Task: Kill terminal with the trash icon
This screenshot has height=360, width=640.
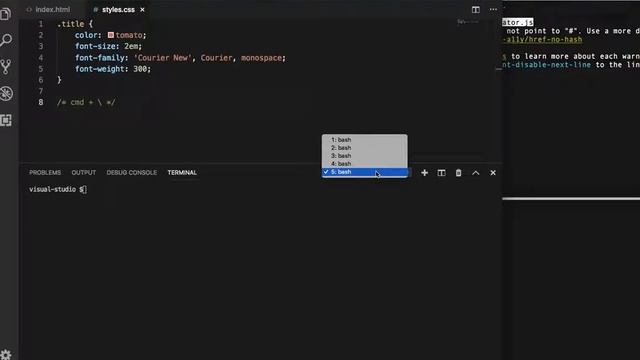Action: coord(458,173)
